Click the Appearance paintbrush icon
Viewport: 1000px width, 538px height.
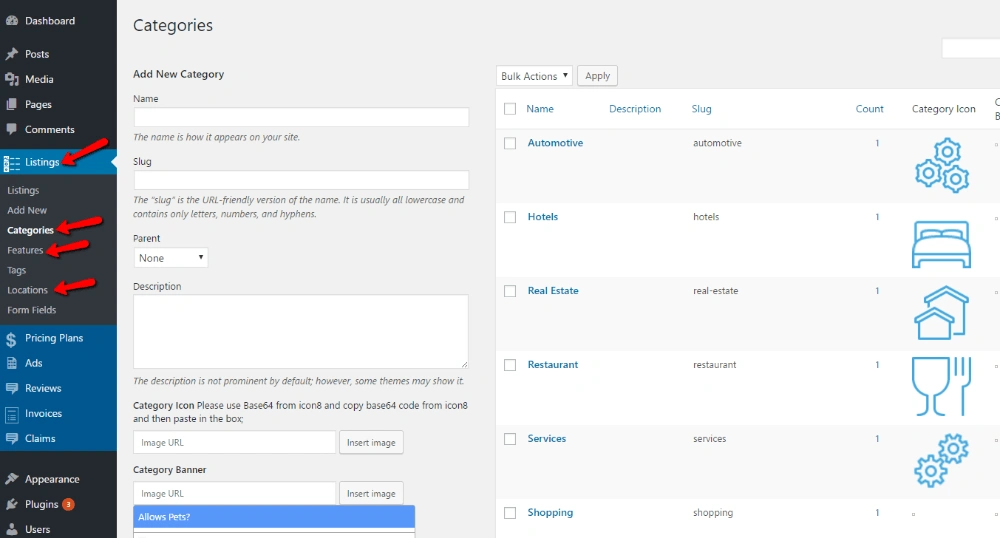pos(11,479)
